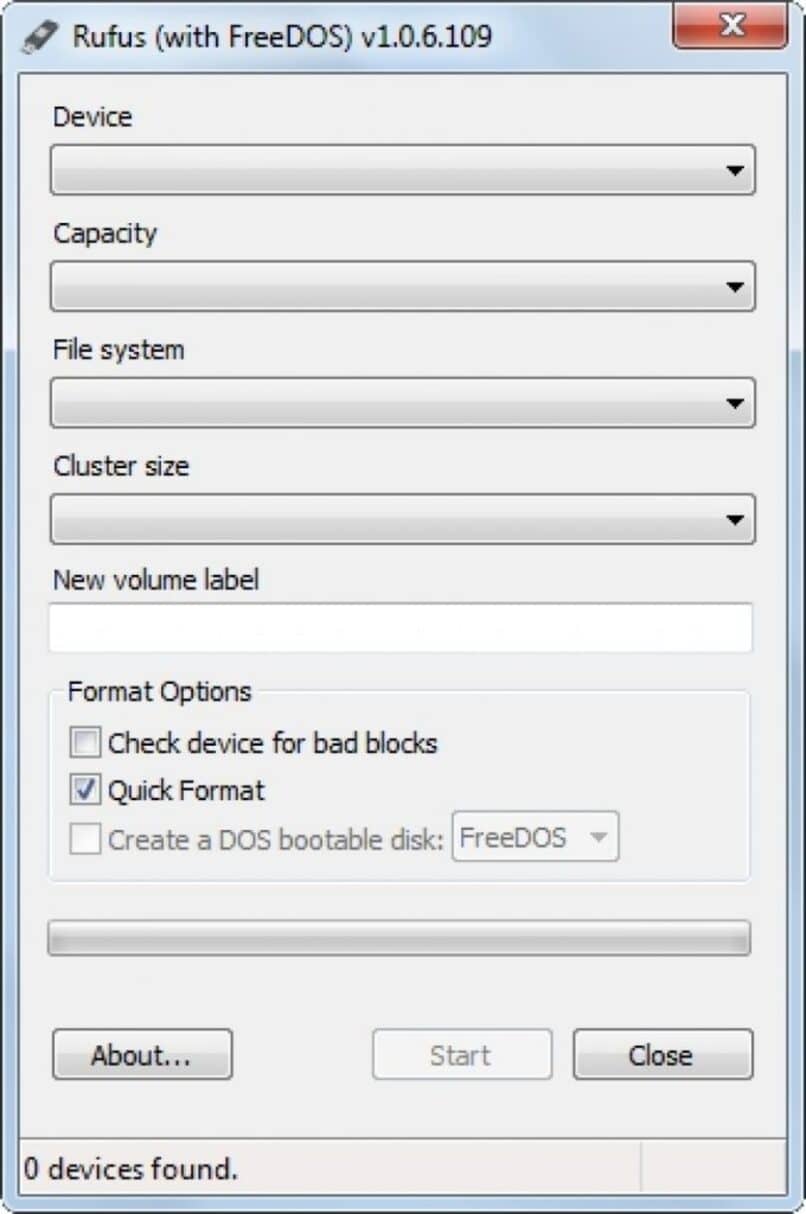Expand the Capacity dropdown
806x1214 pixels.
pyautogui.click(x=403, y=287)
